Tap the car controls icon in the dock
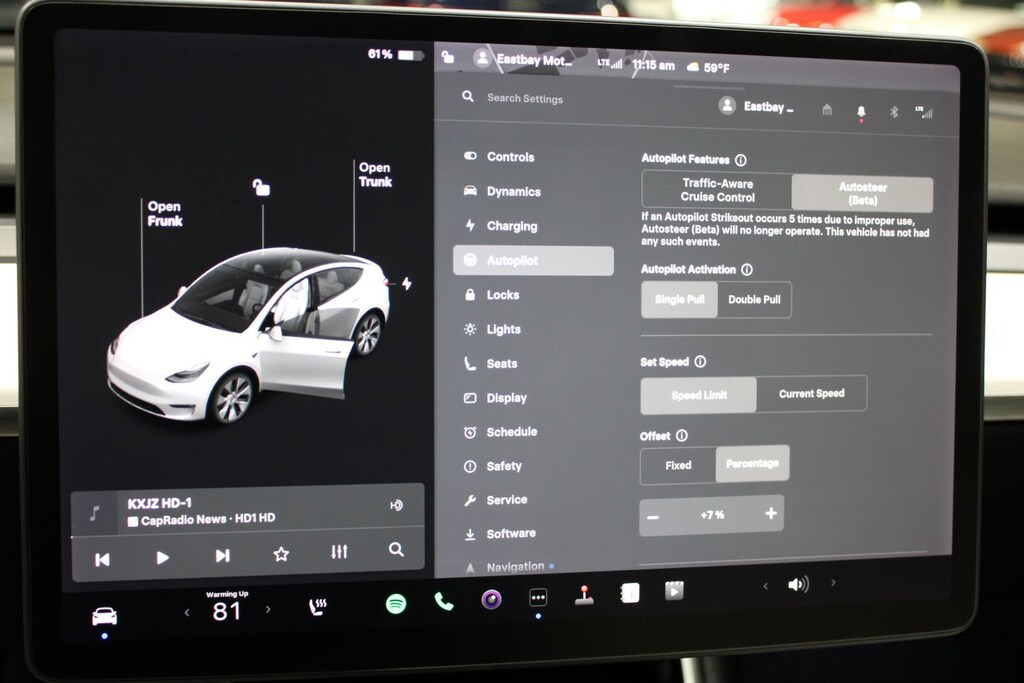Viewport: 1024px width, 683px height. pyautogui.click(x=104, y=616)
